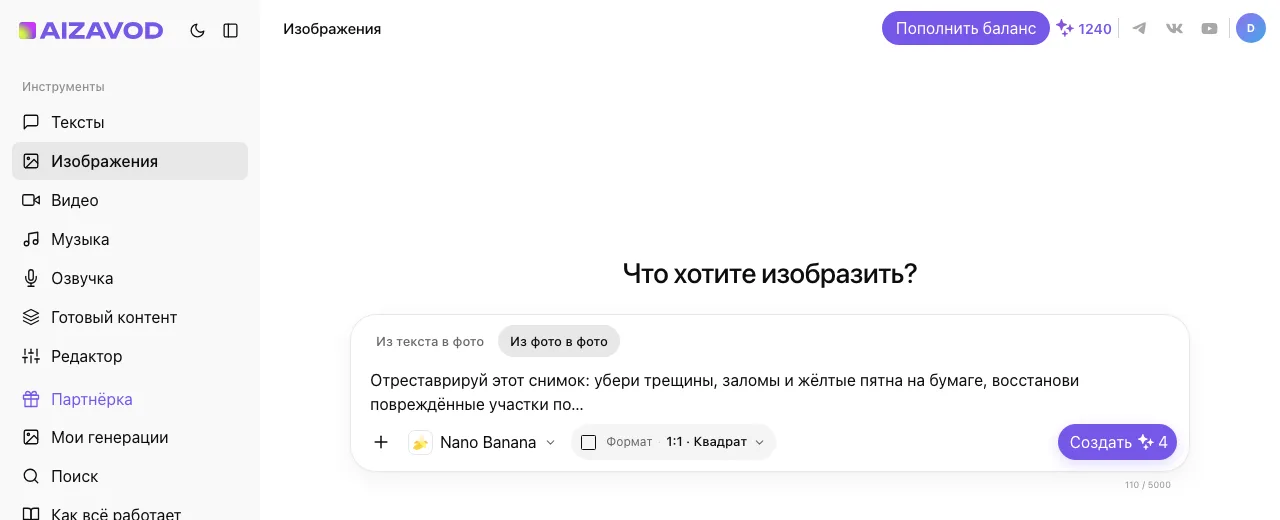Click Пополнить баланс button
Screen dimensions: 1280x520
click(x=966, y=28)
